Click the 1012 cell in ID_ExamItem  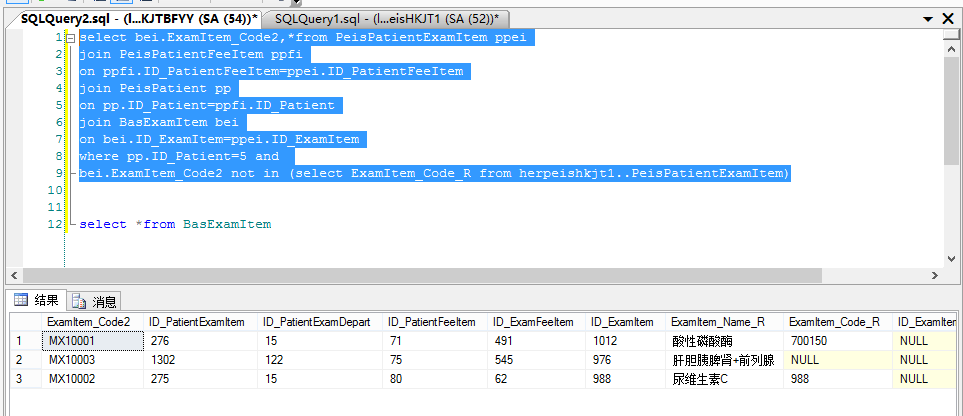tap(625, 340)
